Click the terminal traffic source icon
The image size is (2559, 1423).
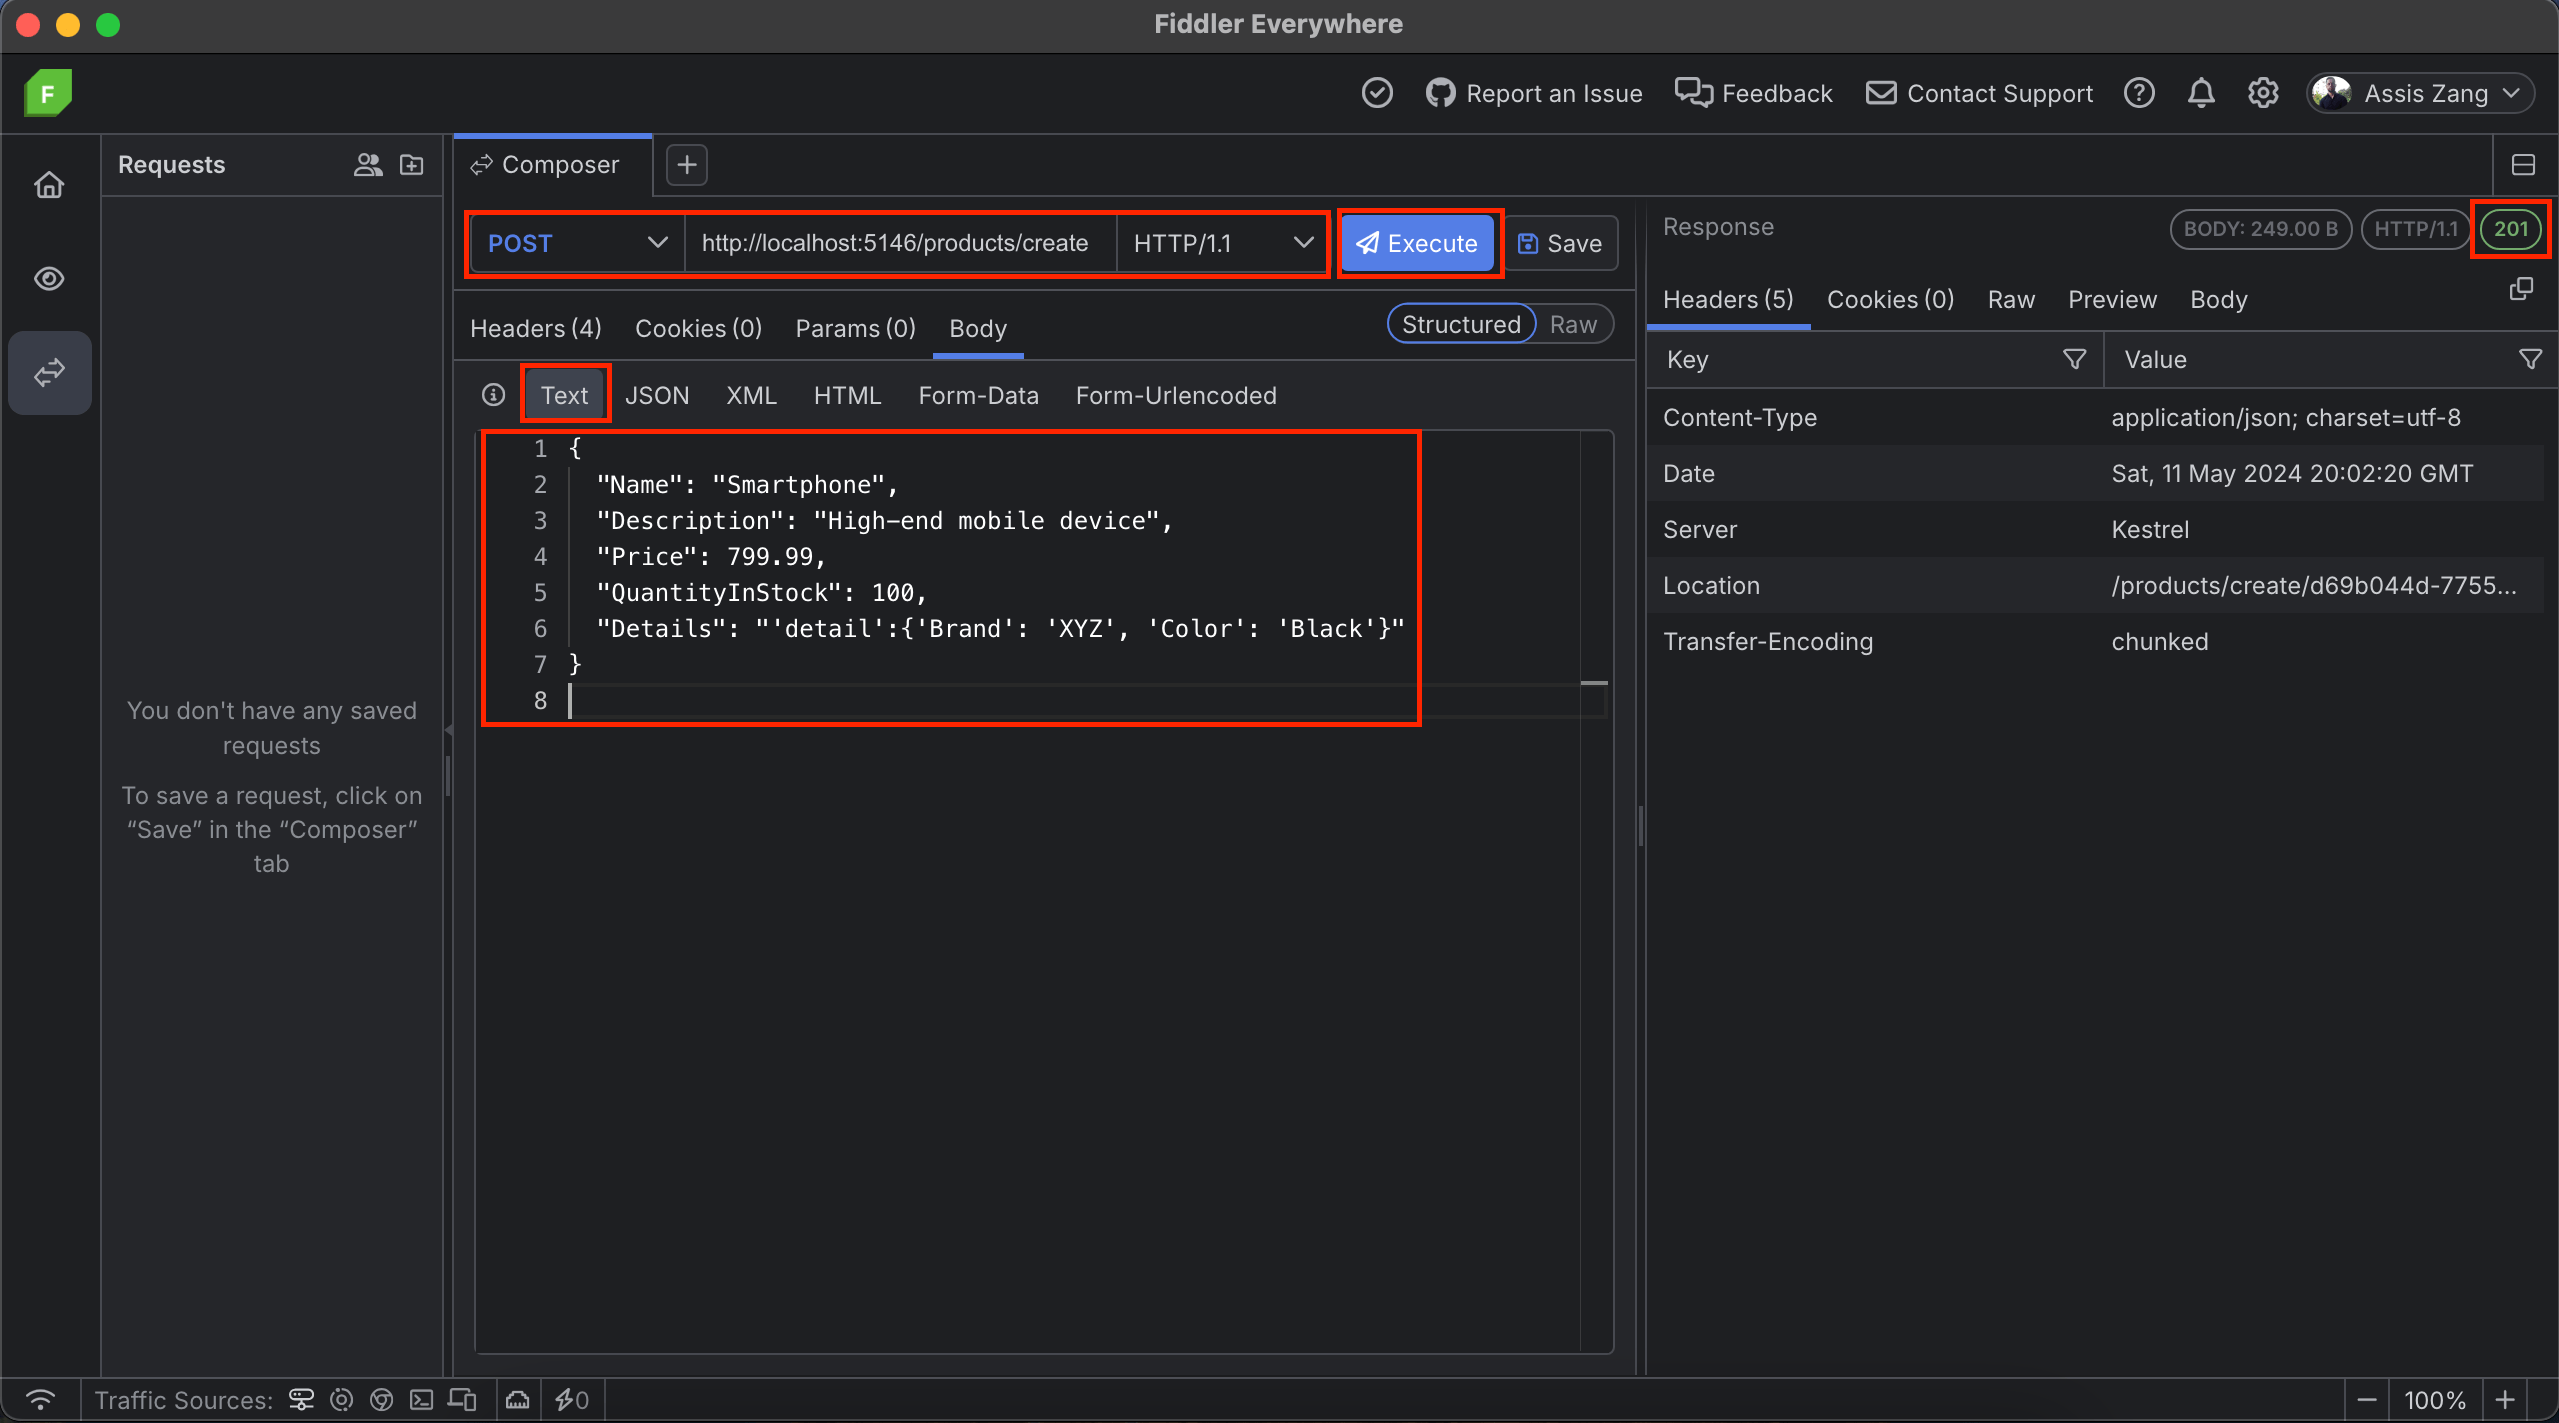pos(422,1400)
